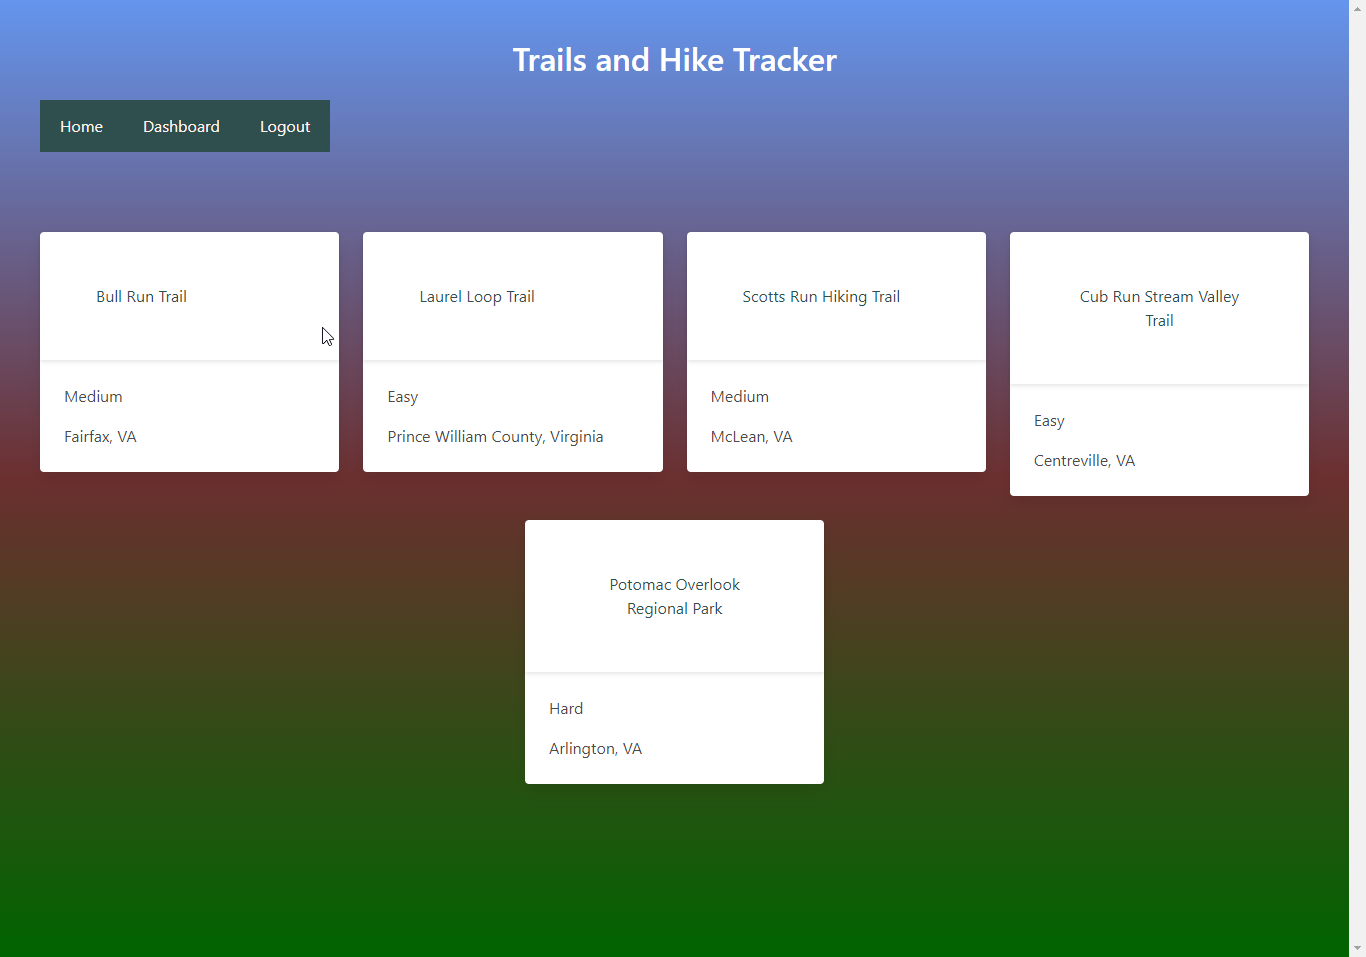Open the Laurel Loop Trail card title
This screenshot has width=1366, height=957.
click(x=477, y=297)
